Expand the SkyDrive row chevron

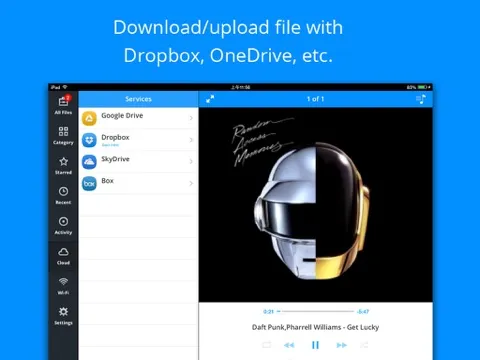click(191, 161)
